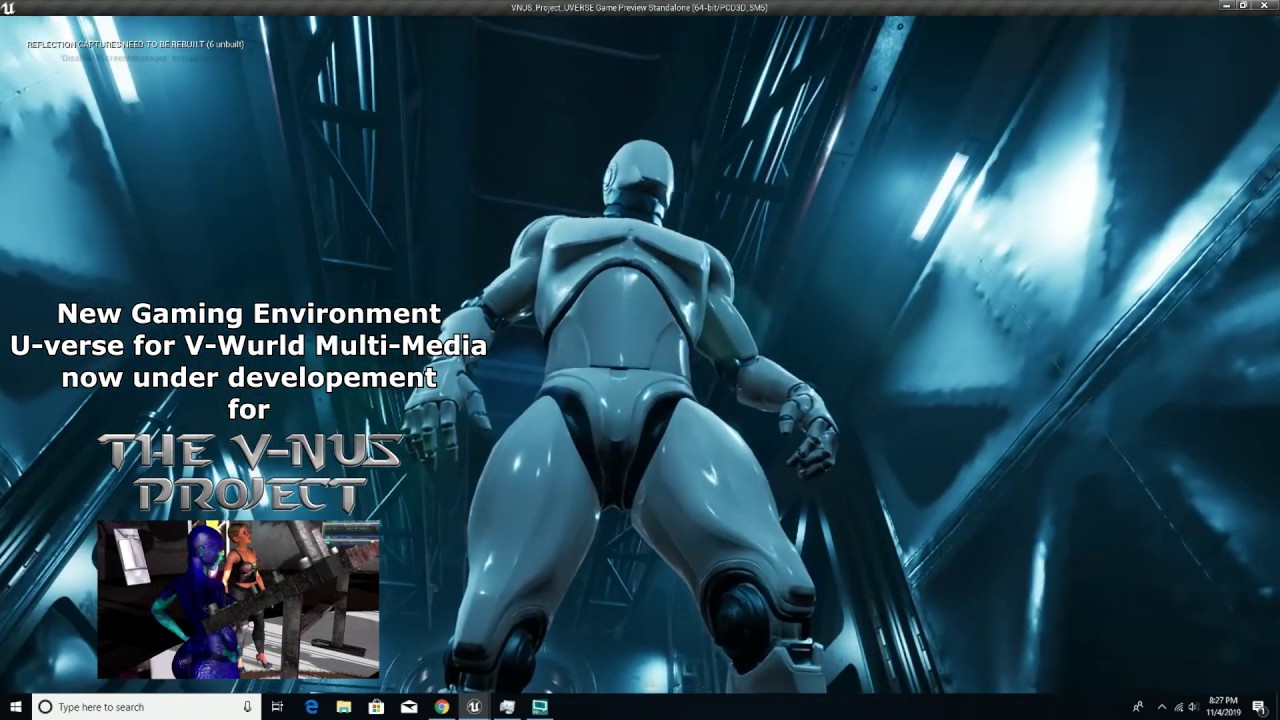Switch to Unreal Engine taskbar icon

coord(474,707)
